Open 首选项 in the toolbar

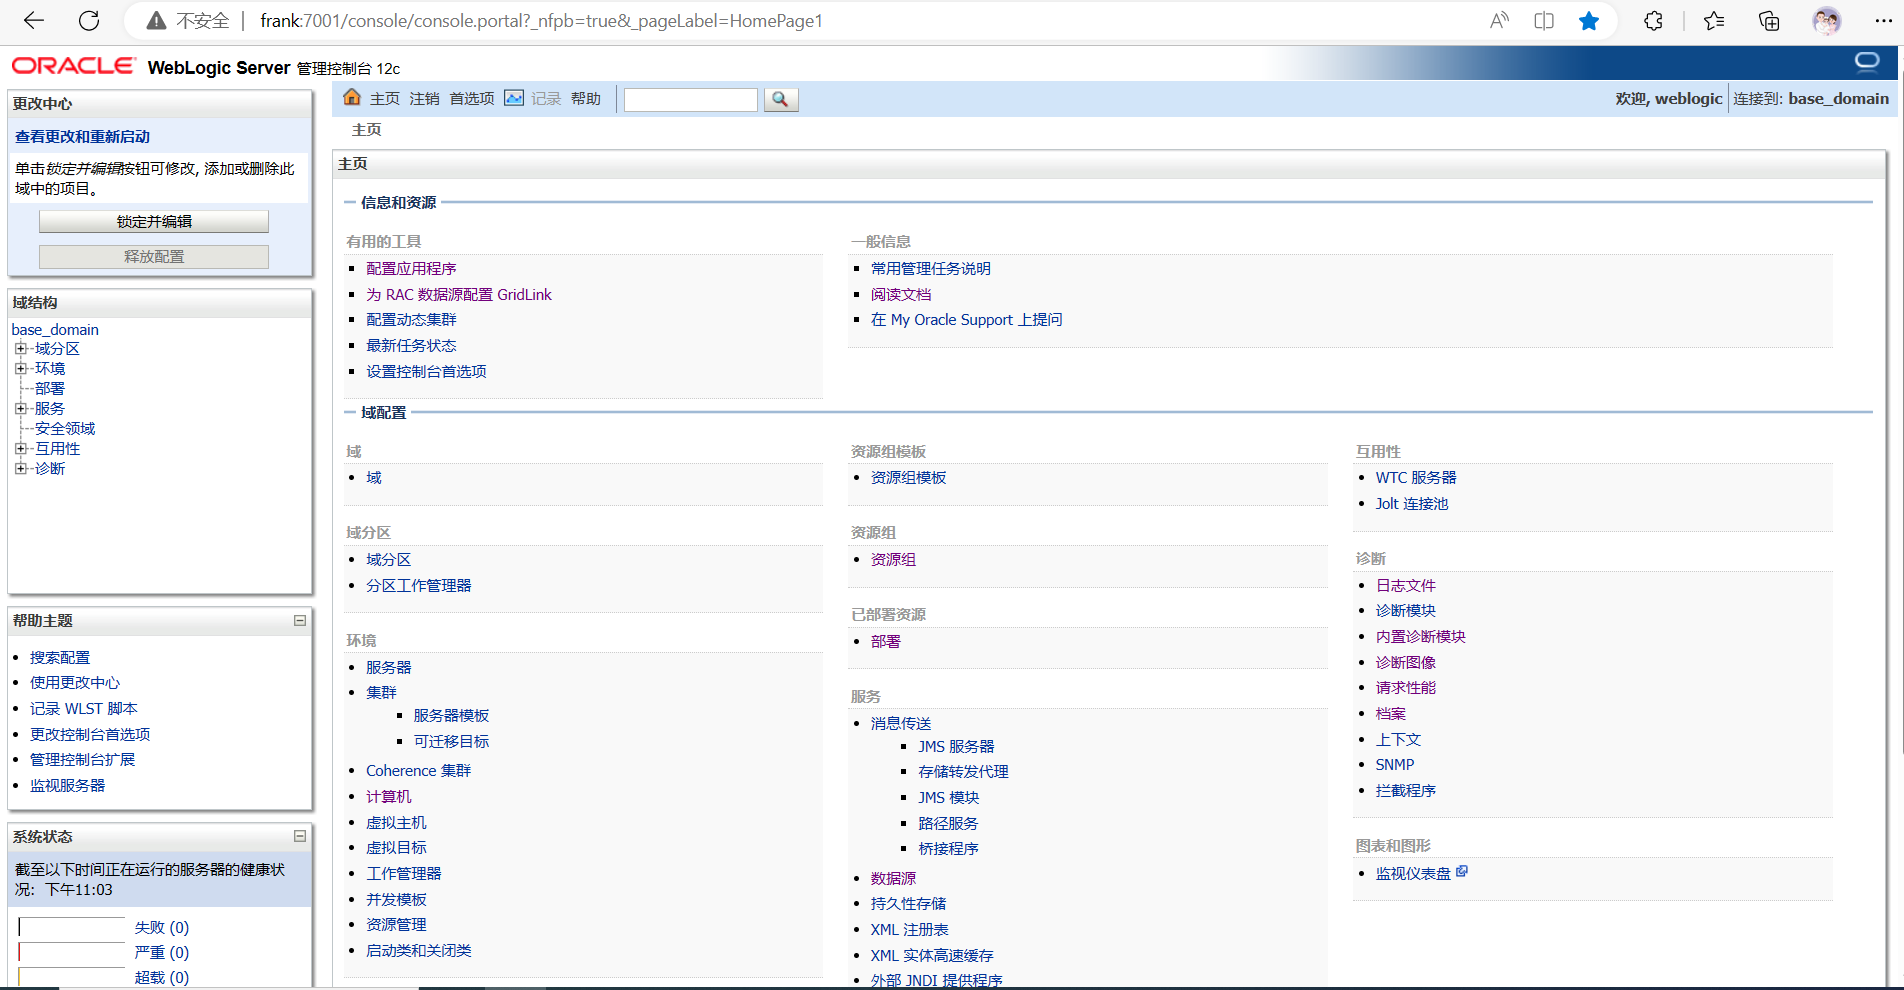[x=472, y=98]
